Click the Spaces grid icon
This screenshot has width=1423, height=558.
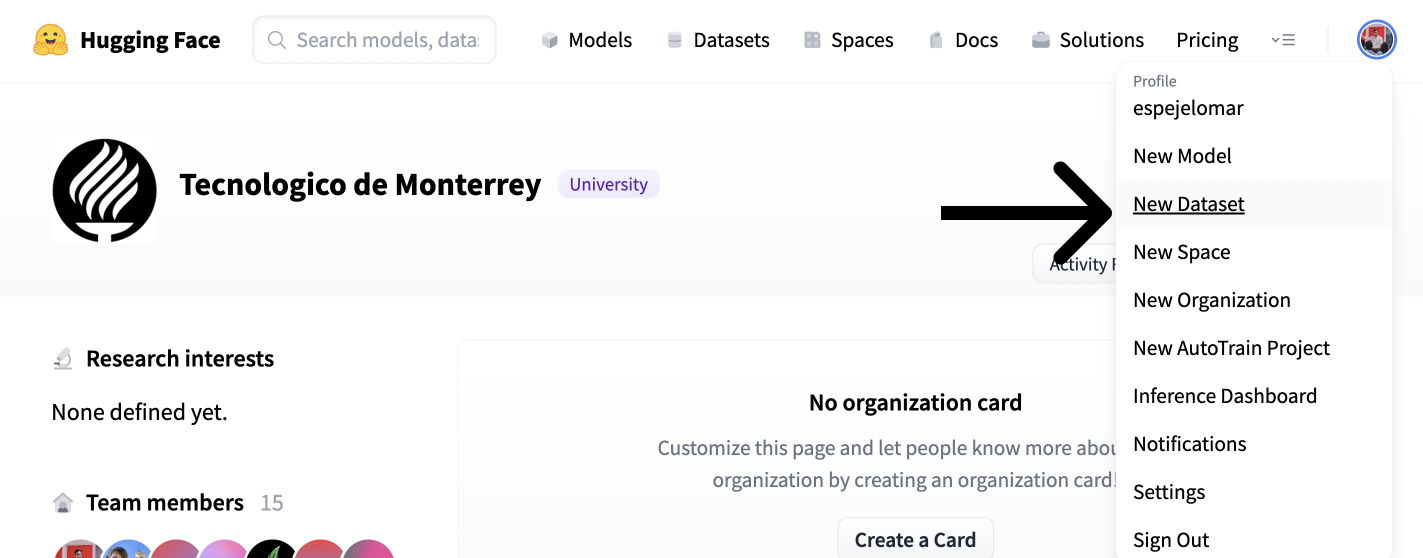pos(812,40)
